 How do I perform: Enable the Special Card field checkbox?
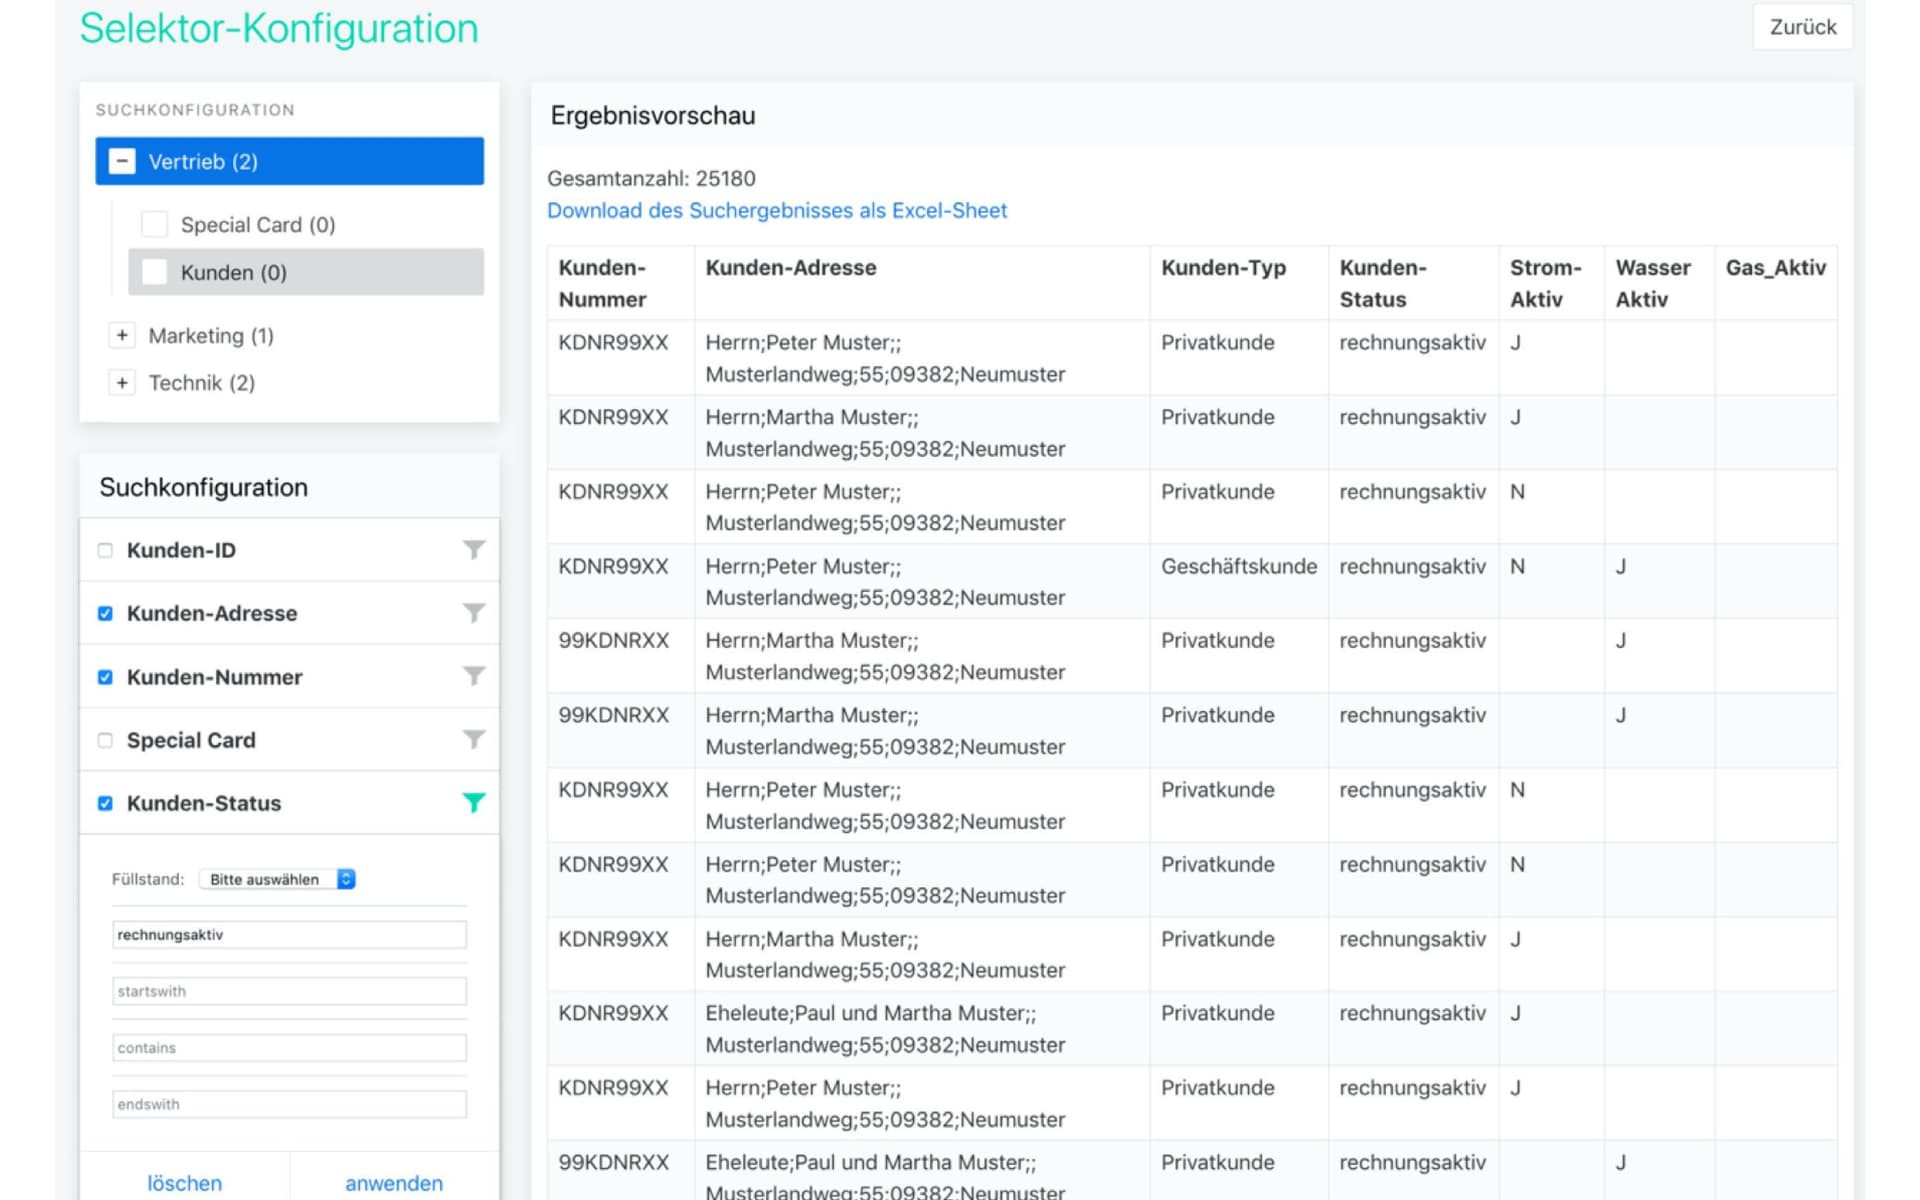[x=105, y=740]
